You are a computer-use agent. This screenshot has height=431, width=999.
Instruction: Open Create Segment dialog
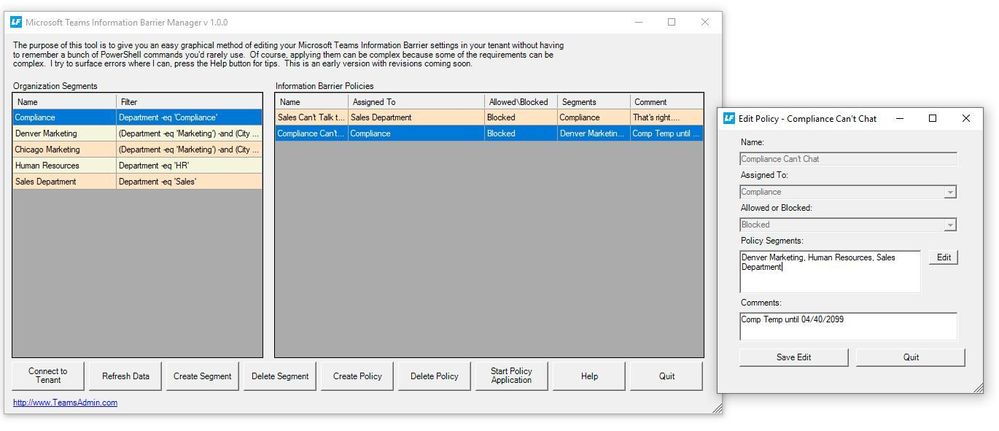[x=203, y=376]
